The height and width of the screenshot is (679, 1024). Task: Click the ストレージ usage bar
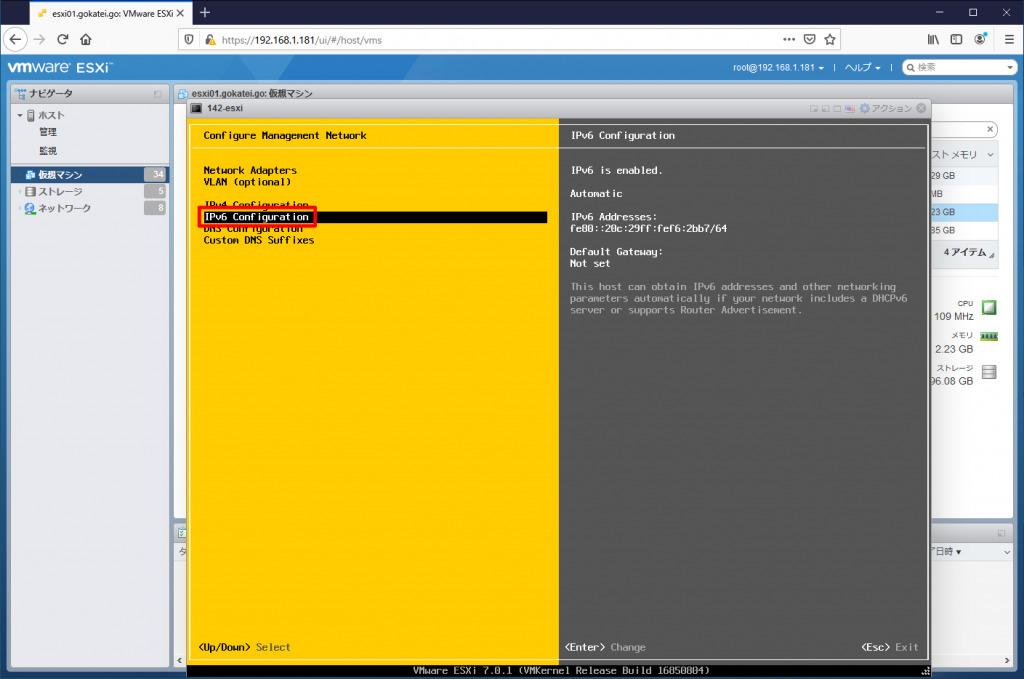(x=988, y=371)
